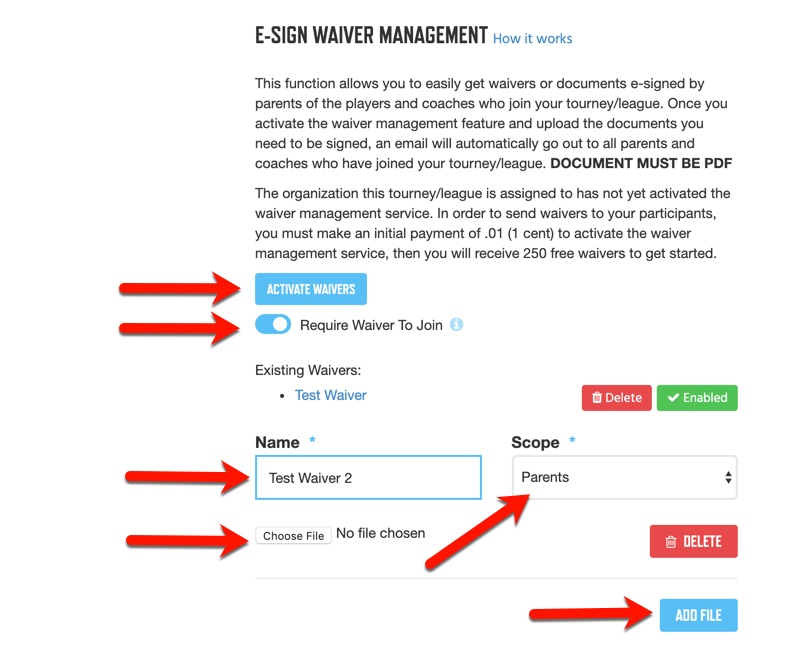Toggle the Require Waiver To Join switch
Image resolution: width=793 pixels, height=662 pixels.
tap(273, 324)
